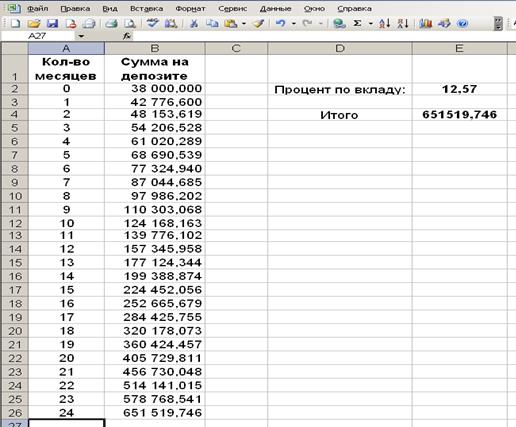Apply AutoSum with the sigma icon

click(x=357, y=24)
